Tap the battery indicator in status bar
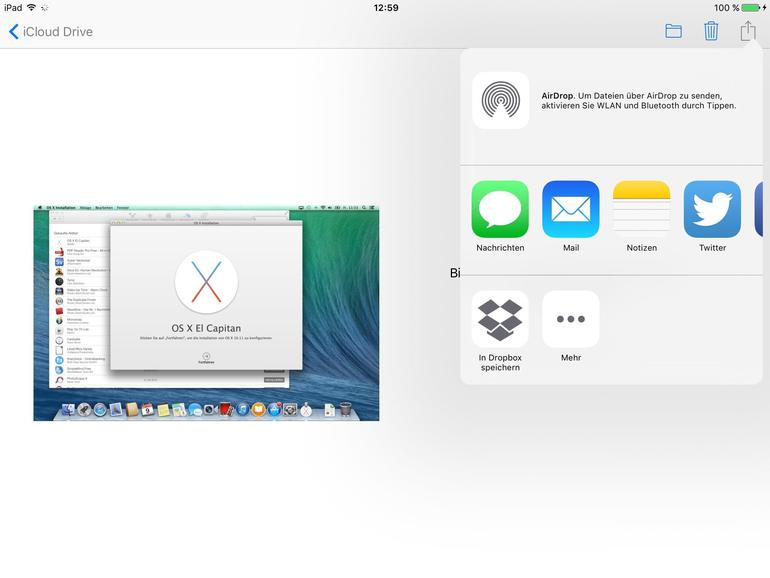The image size is (770, 578). click(751, 7)
